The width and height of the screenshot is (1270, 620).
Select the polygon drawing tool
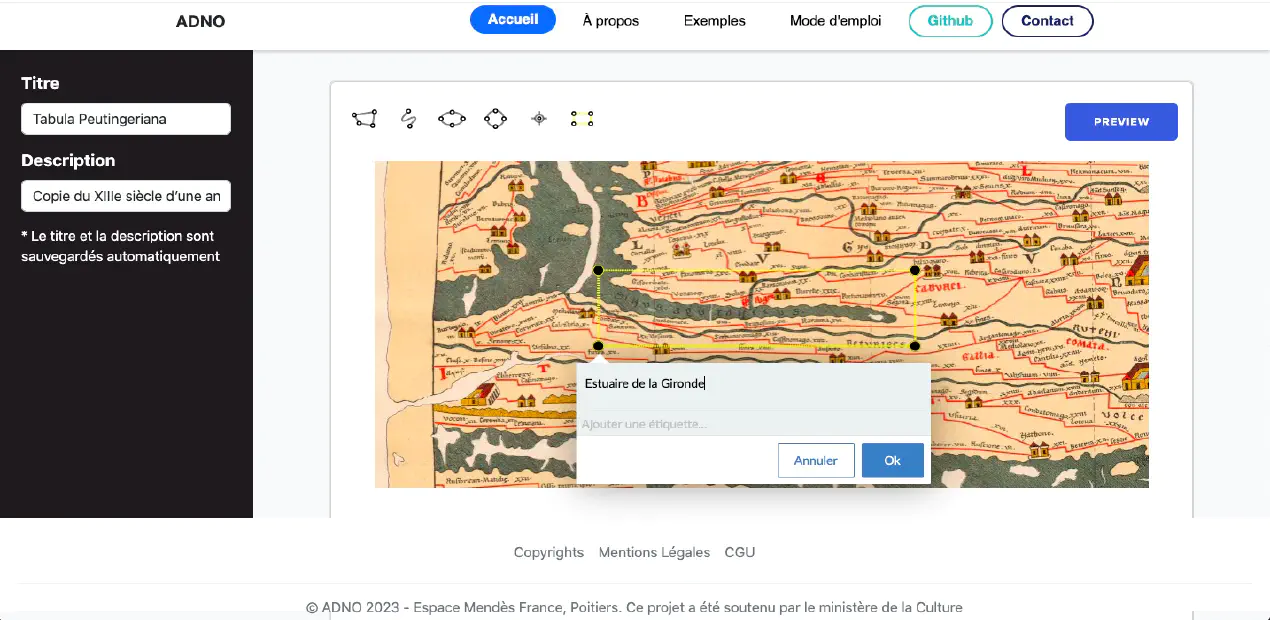(364, 119)
